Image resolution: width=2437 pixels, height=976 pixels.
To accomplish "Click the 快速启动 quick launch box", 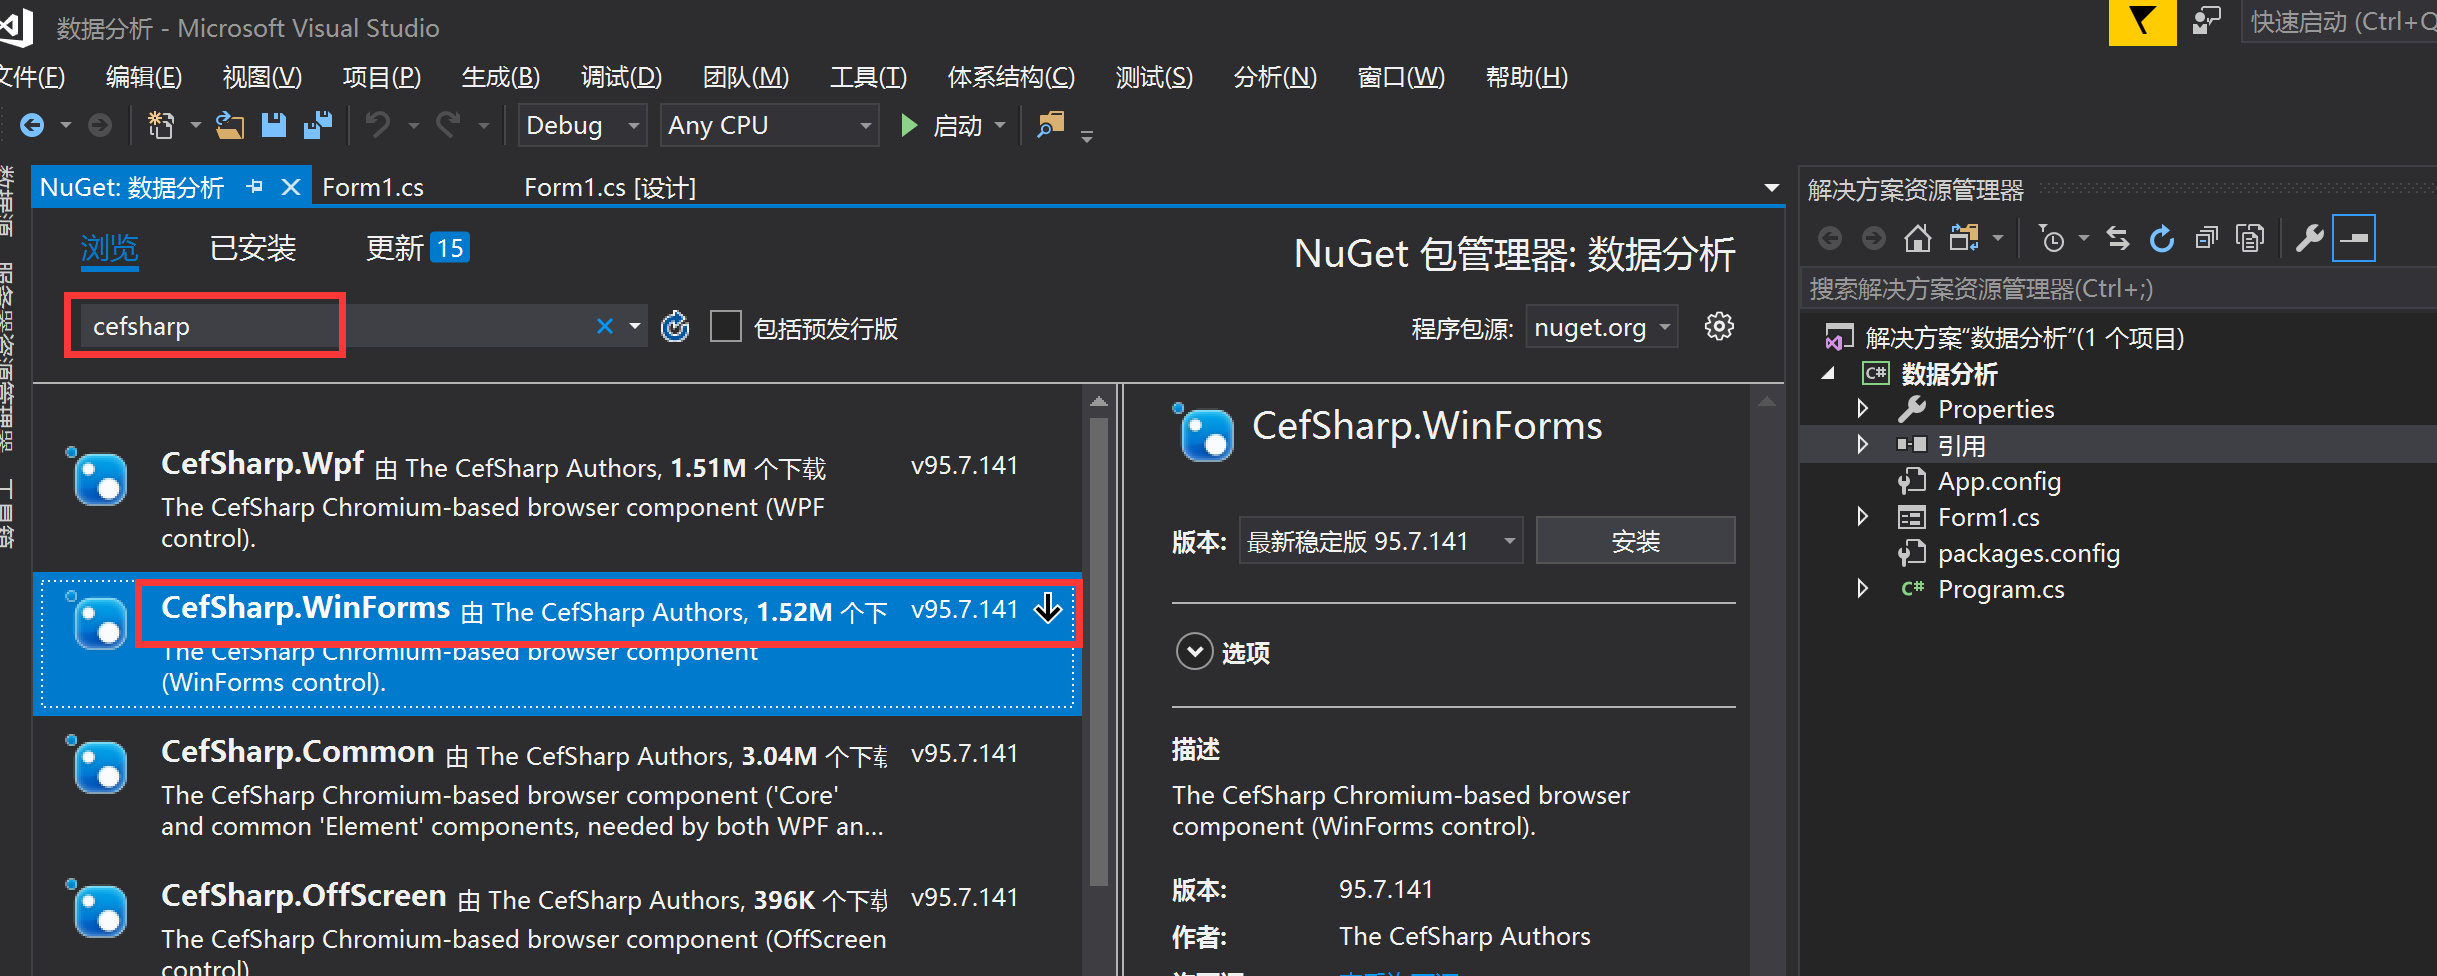I will pyautogui.click(x=2339, y=22).
